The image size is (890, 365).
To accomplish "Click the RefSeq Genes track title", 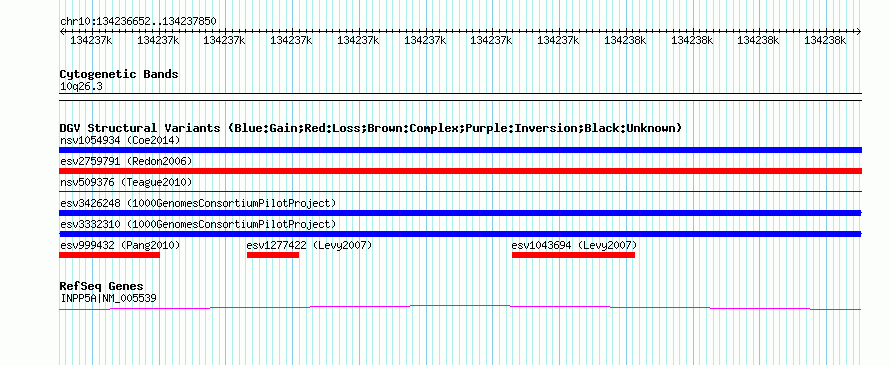I will pyautogui.click(x=102, y=286).
